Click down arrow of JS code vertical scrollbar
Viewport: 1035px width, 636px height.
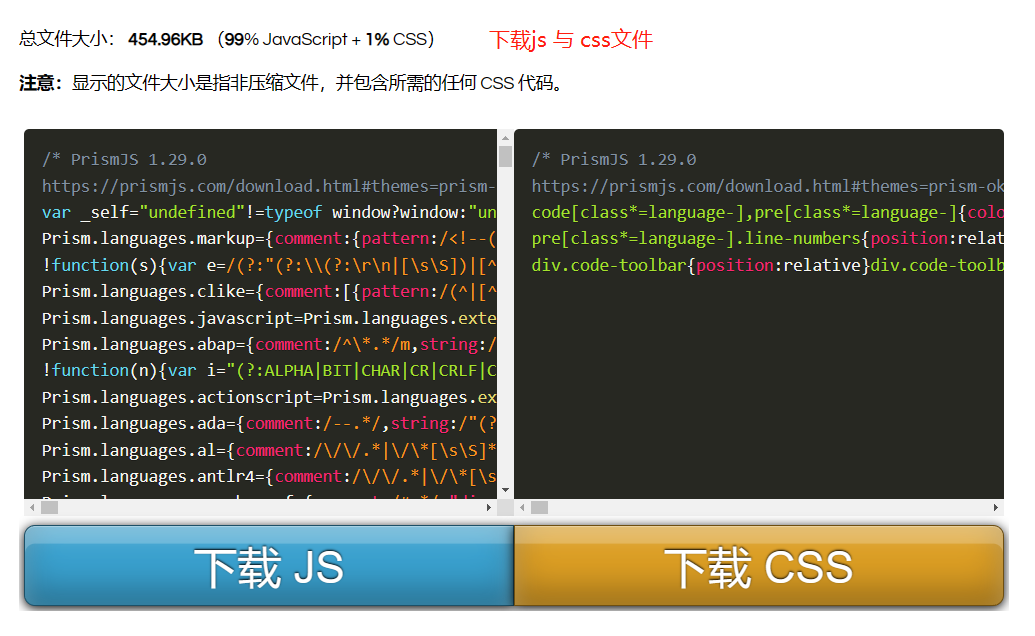tap(506, 490)
